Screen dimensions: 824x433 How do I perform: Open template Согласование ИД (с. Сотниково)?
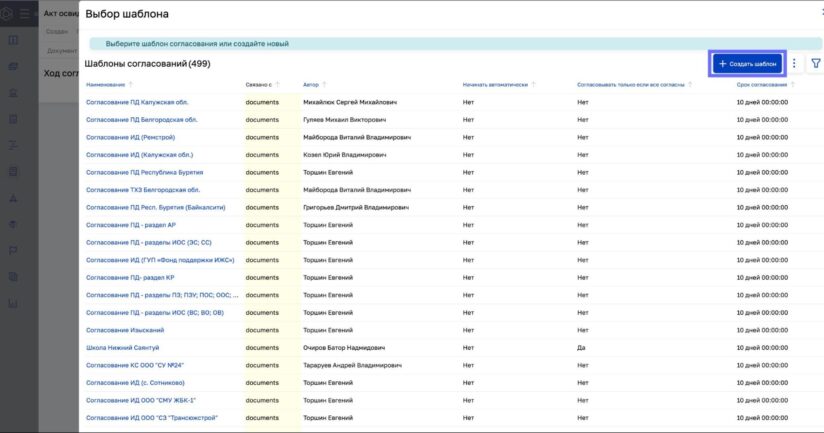pyautogui.click(x=136, y=383)
